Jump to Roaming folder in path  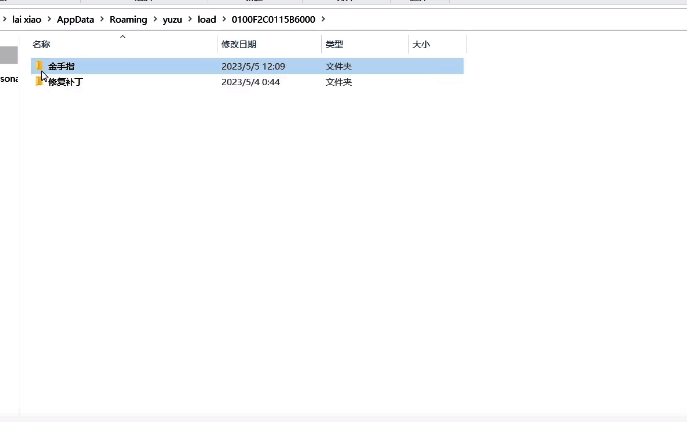click(128, 19)
